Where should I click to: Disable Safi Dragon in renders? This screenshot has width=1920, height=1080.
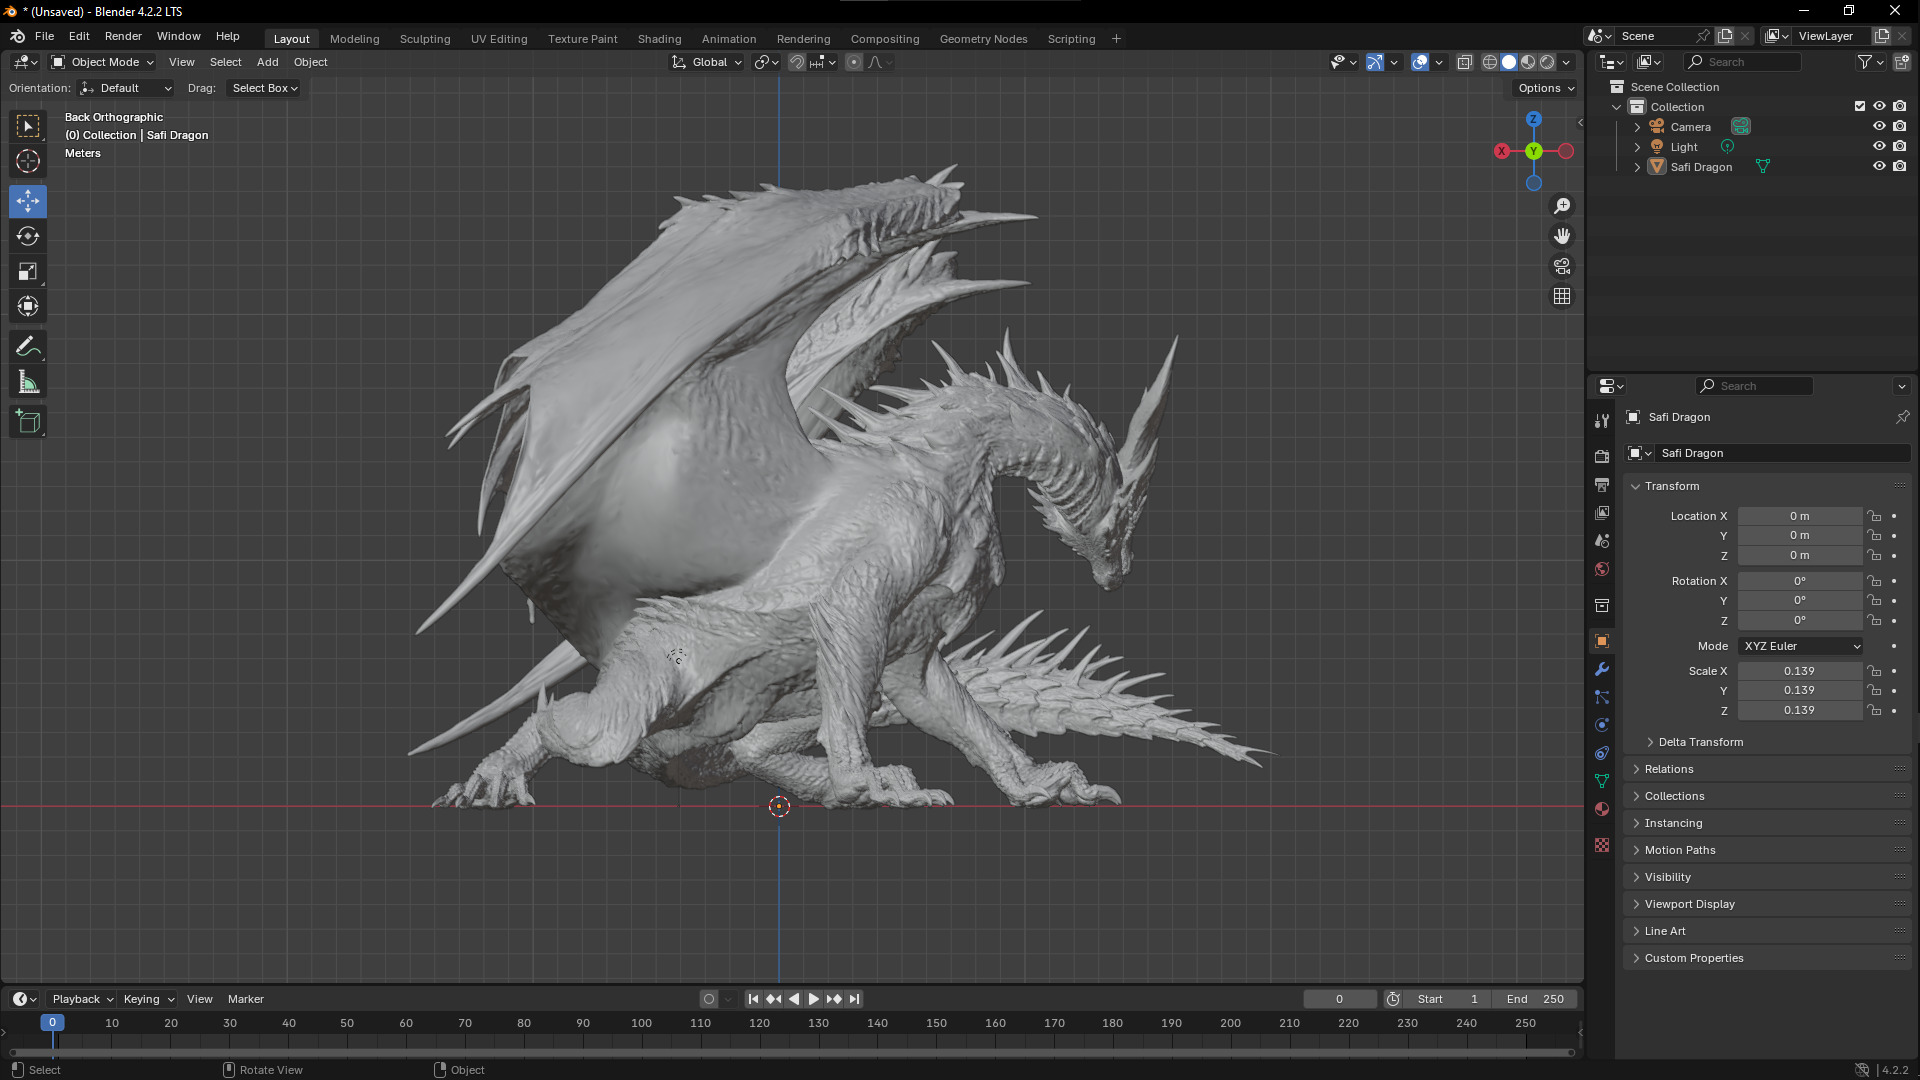coord(1899,166)
